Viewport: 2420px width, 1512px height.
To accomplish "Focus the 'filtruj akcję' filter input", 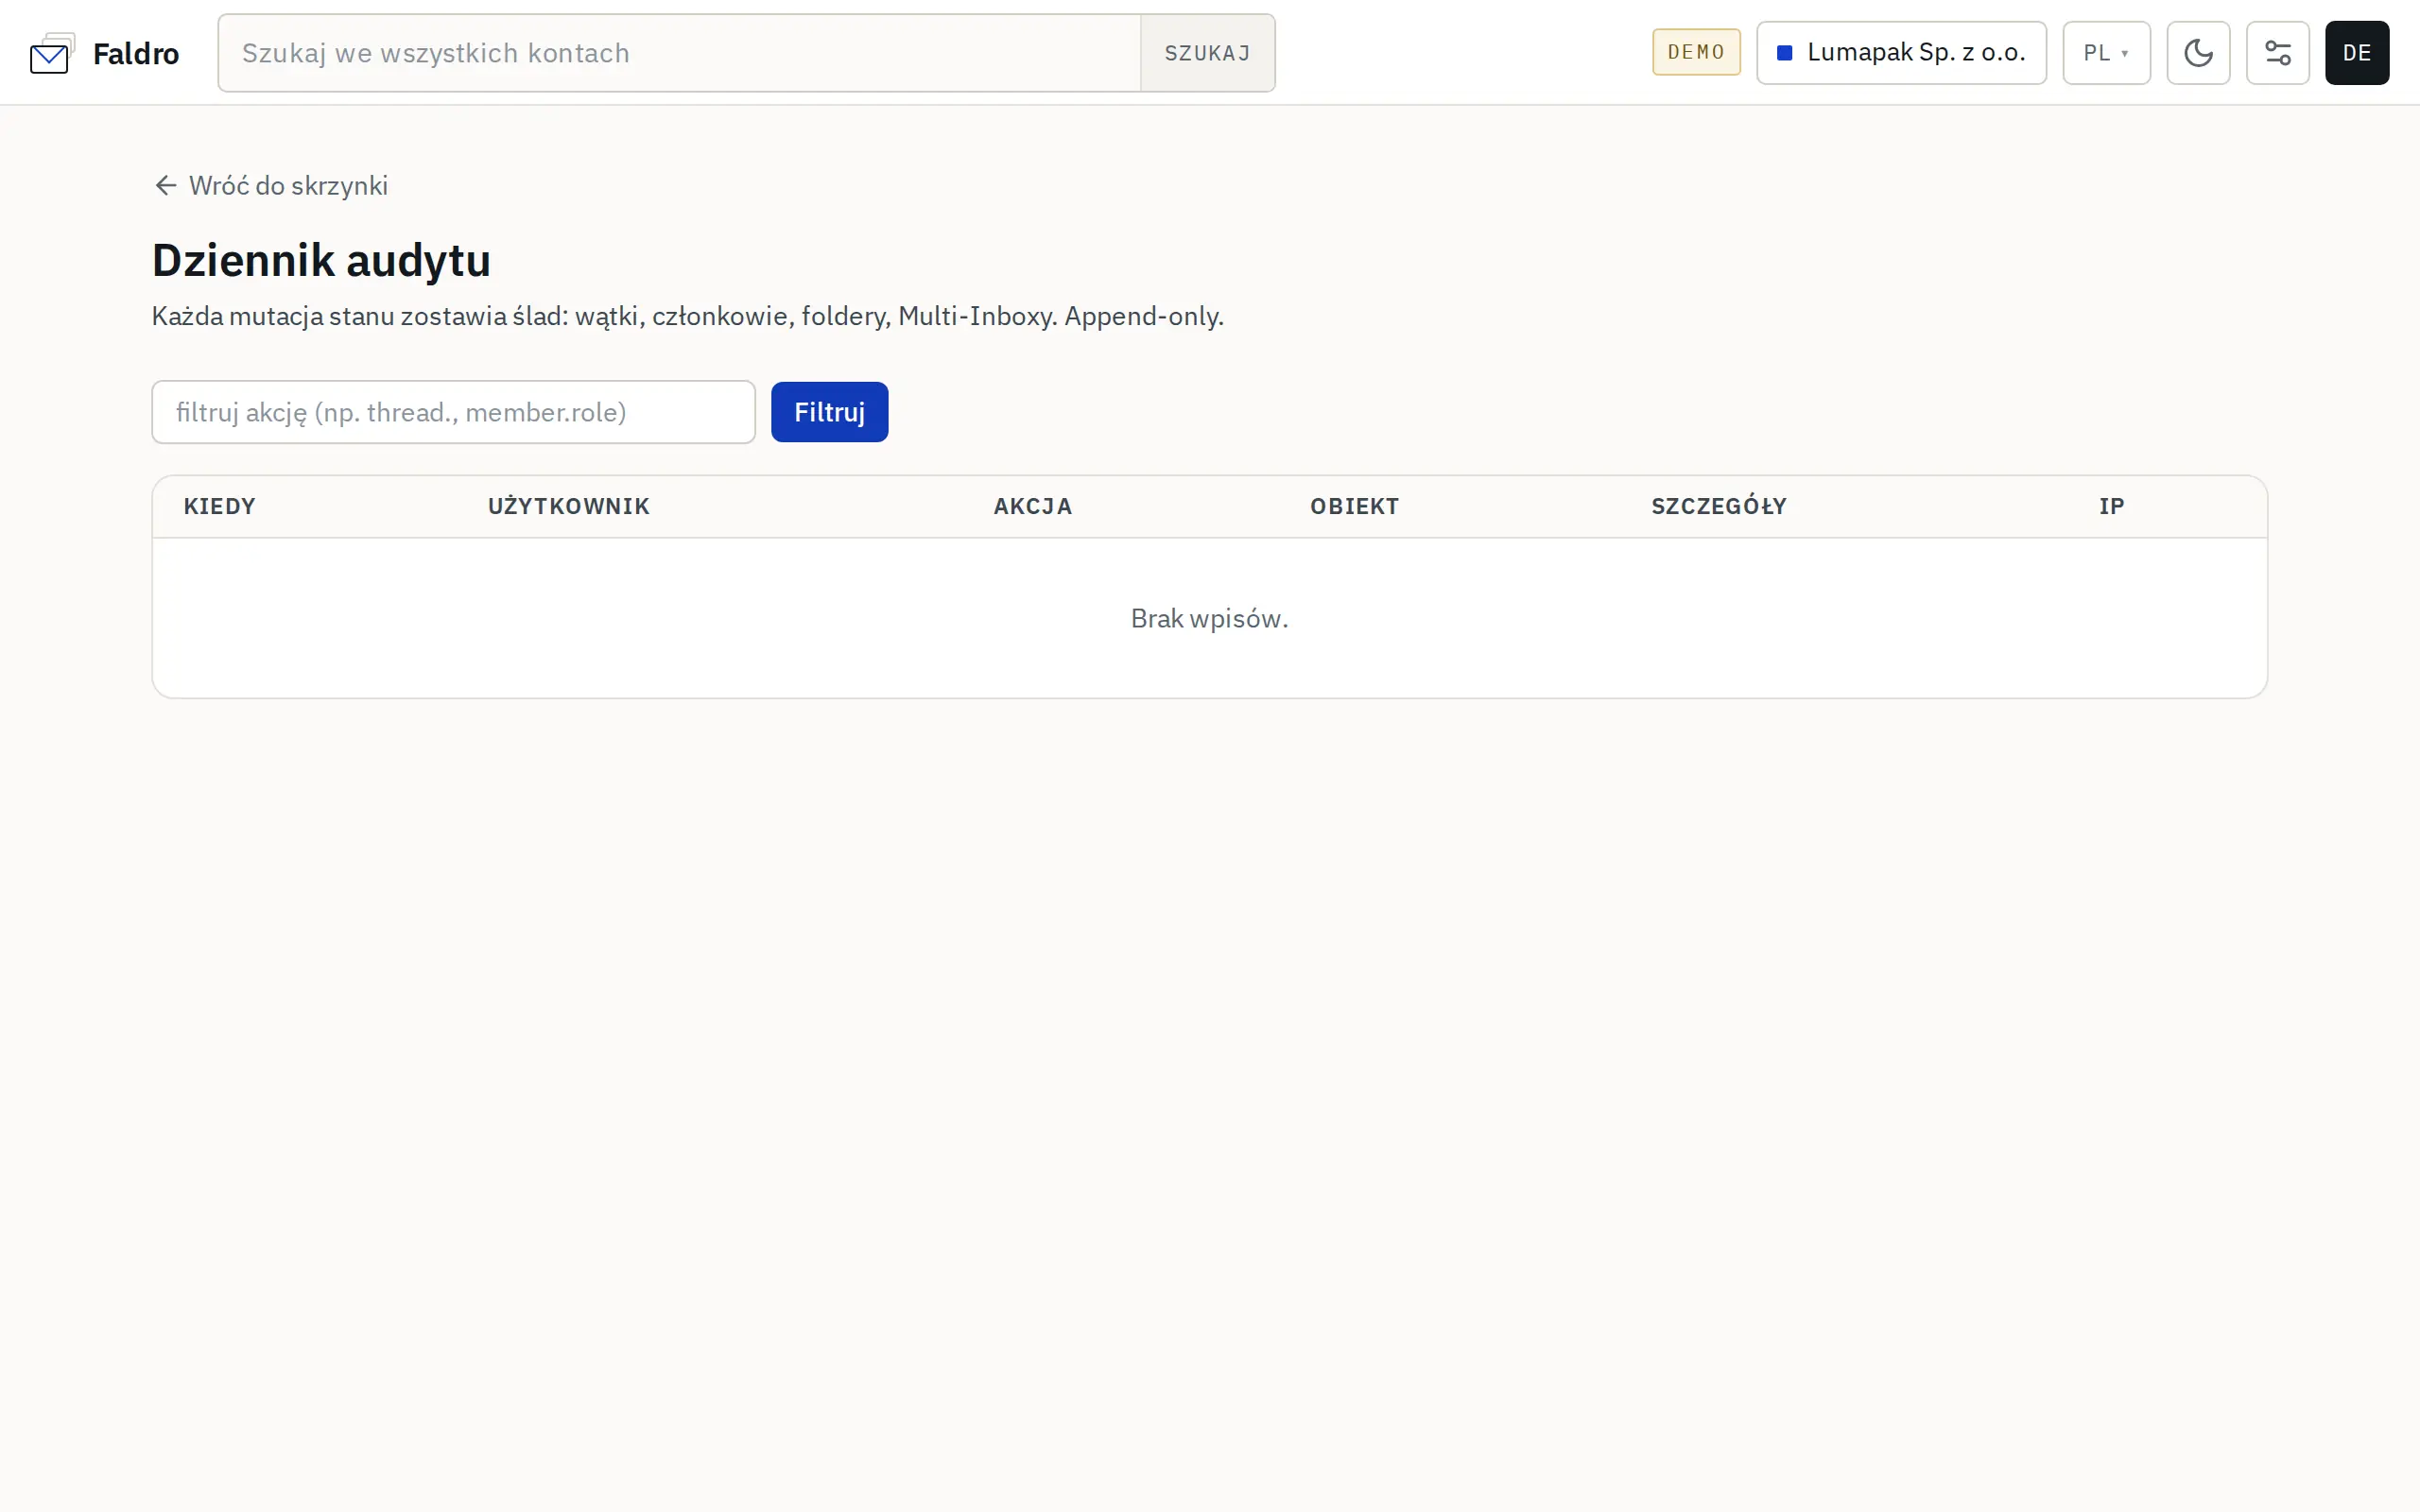I will point(453,412).
